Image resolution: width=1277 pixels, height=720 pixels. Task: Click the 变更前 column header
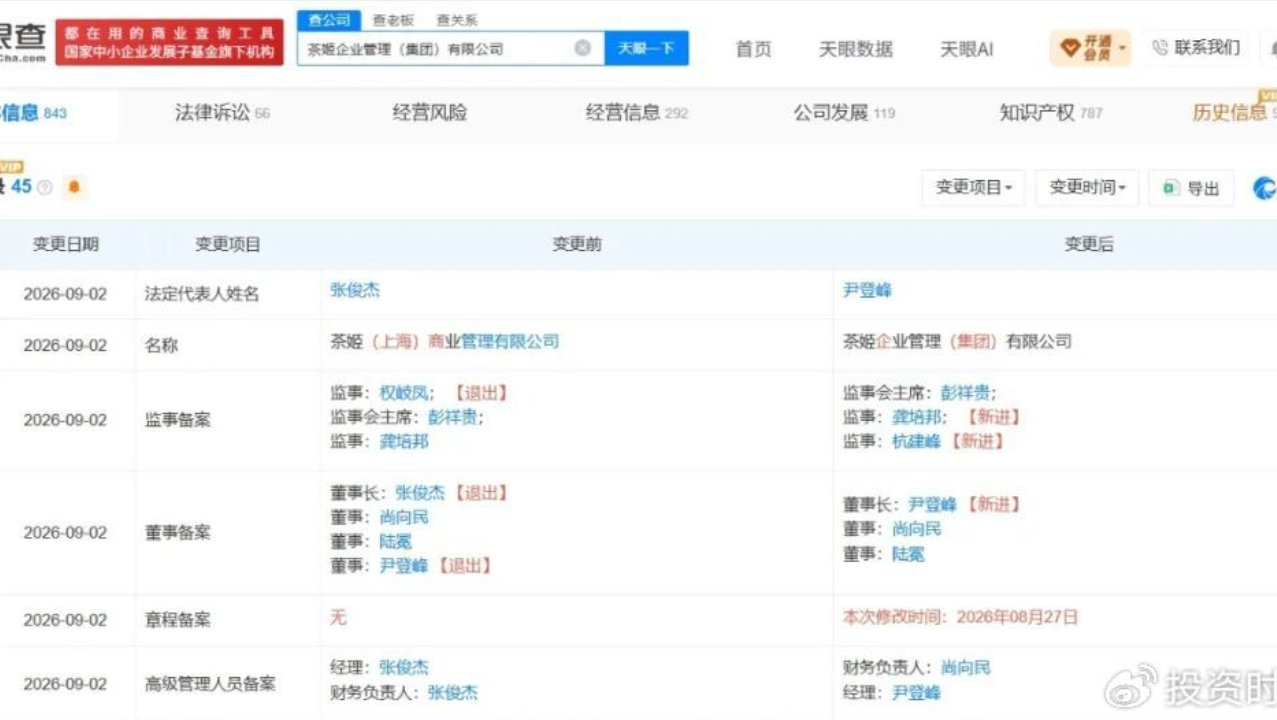577,244
